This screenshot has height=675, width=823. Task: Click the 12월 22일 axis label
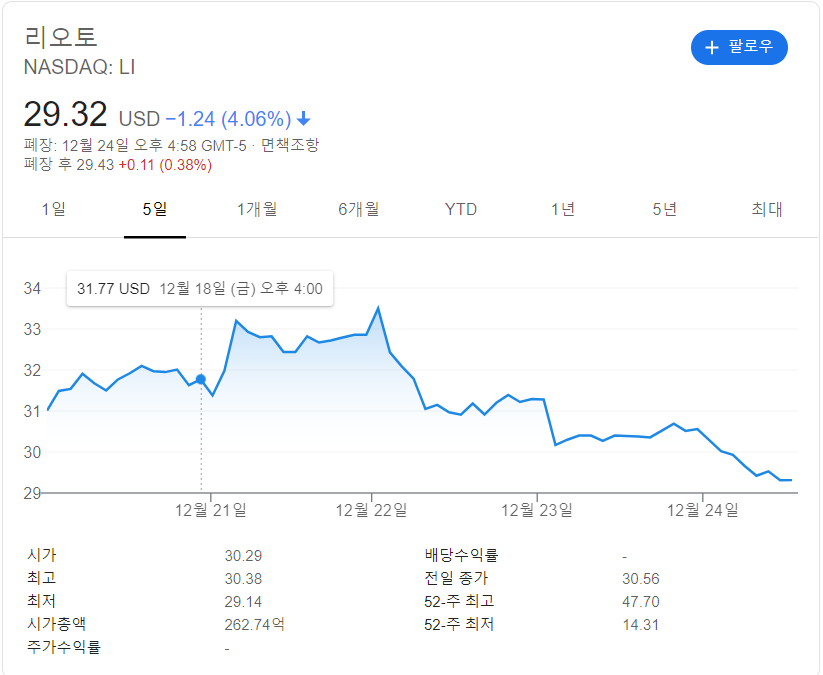371,510
